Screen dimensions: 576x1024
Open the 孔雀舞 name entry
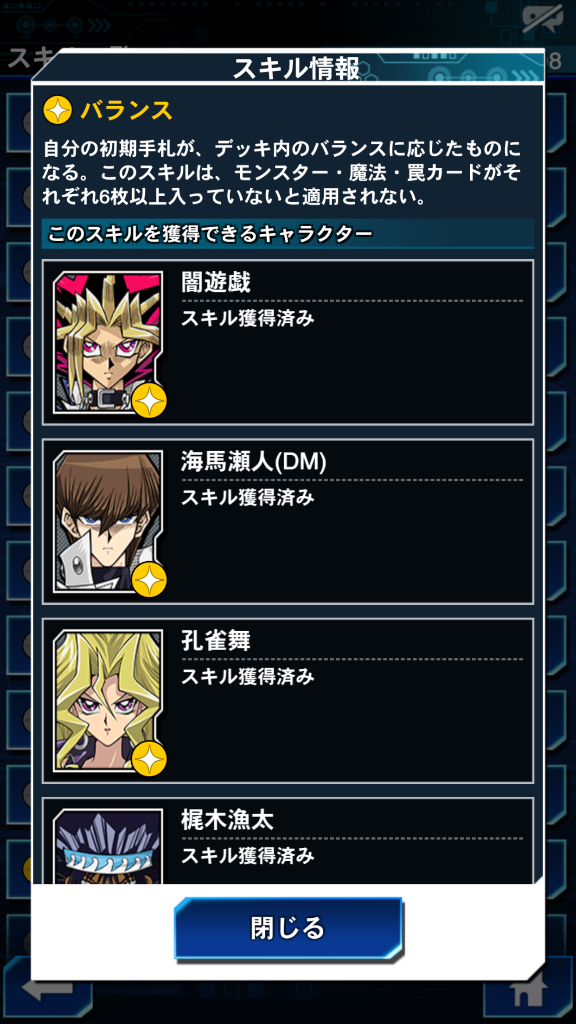point(216,641)
